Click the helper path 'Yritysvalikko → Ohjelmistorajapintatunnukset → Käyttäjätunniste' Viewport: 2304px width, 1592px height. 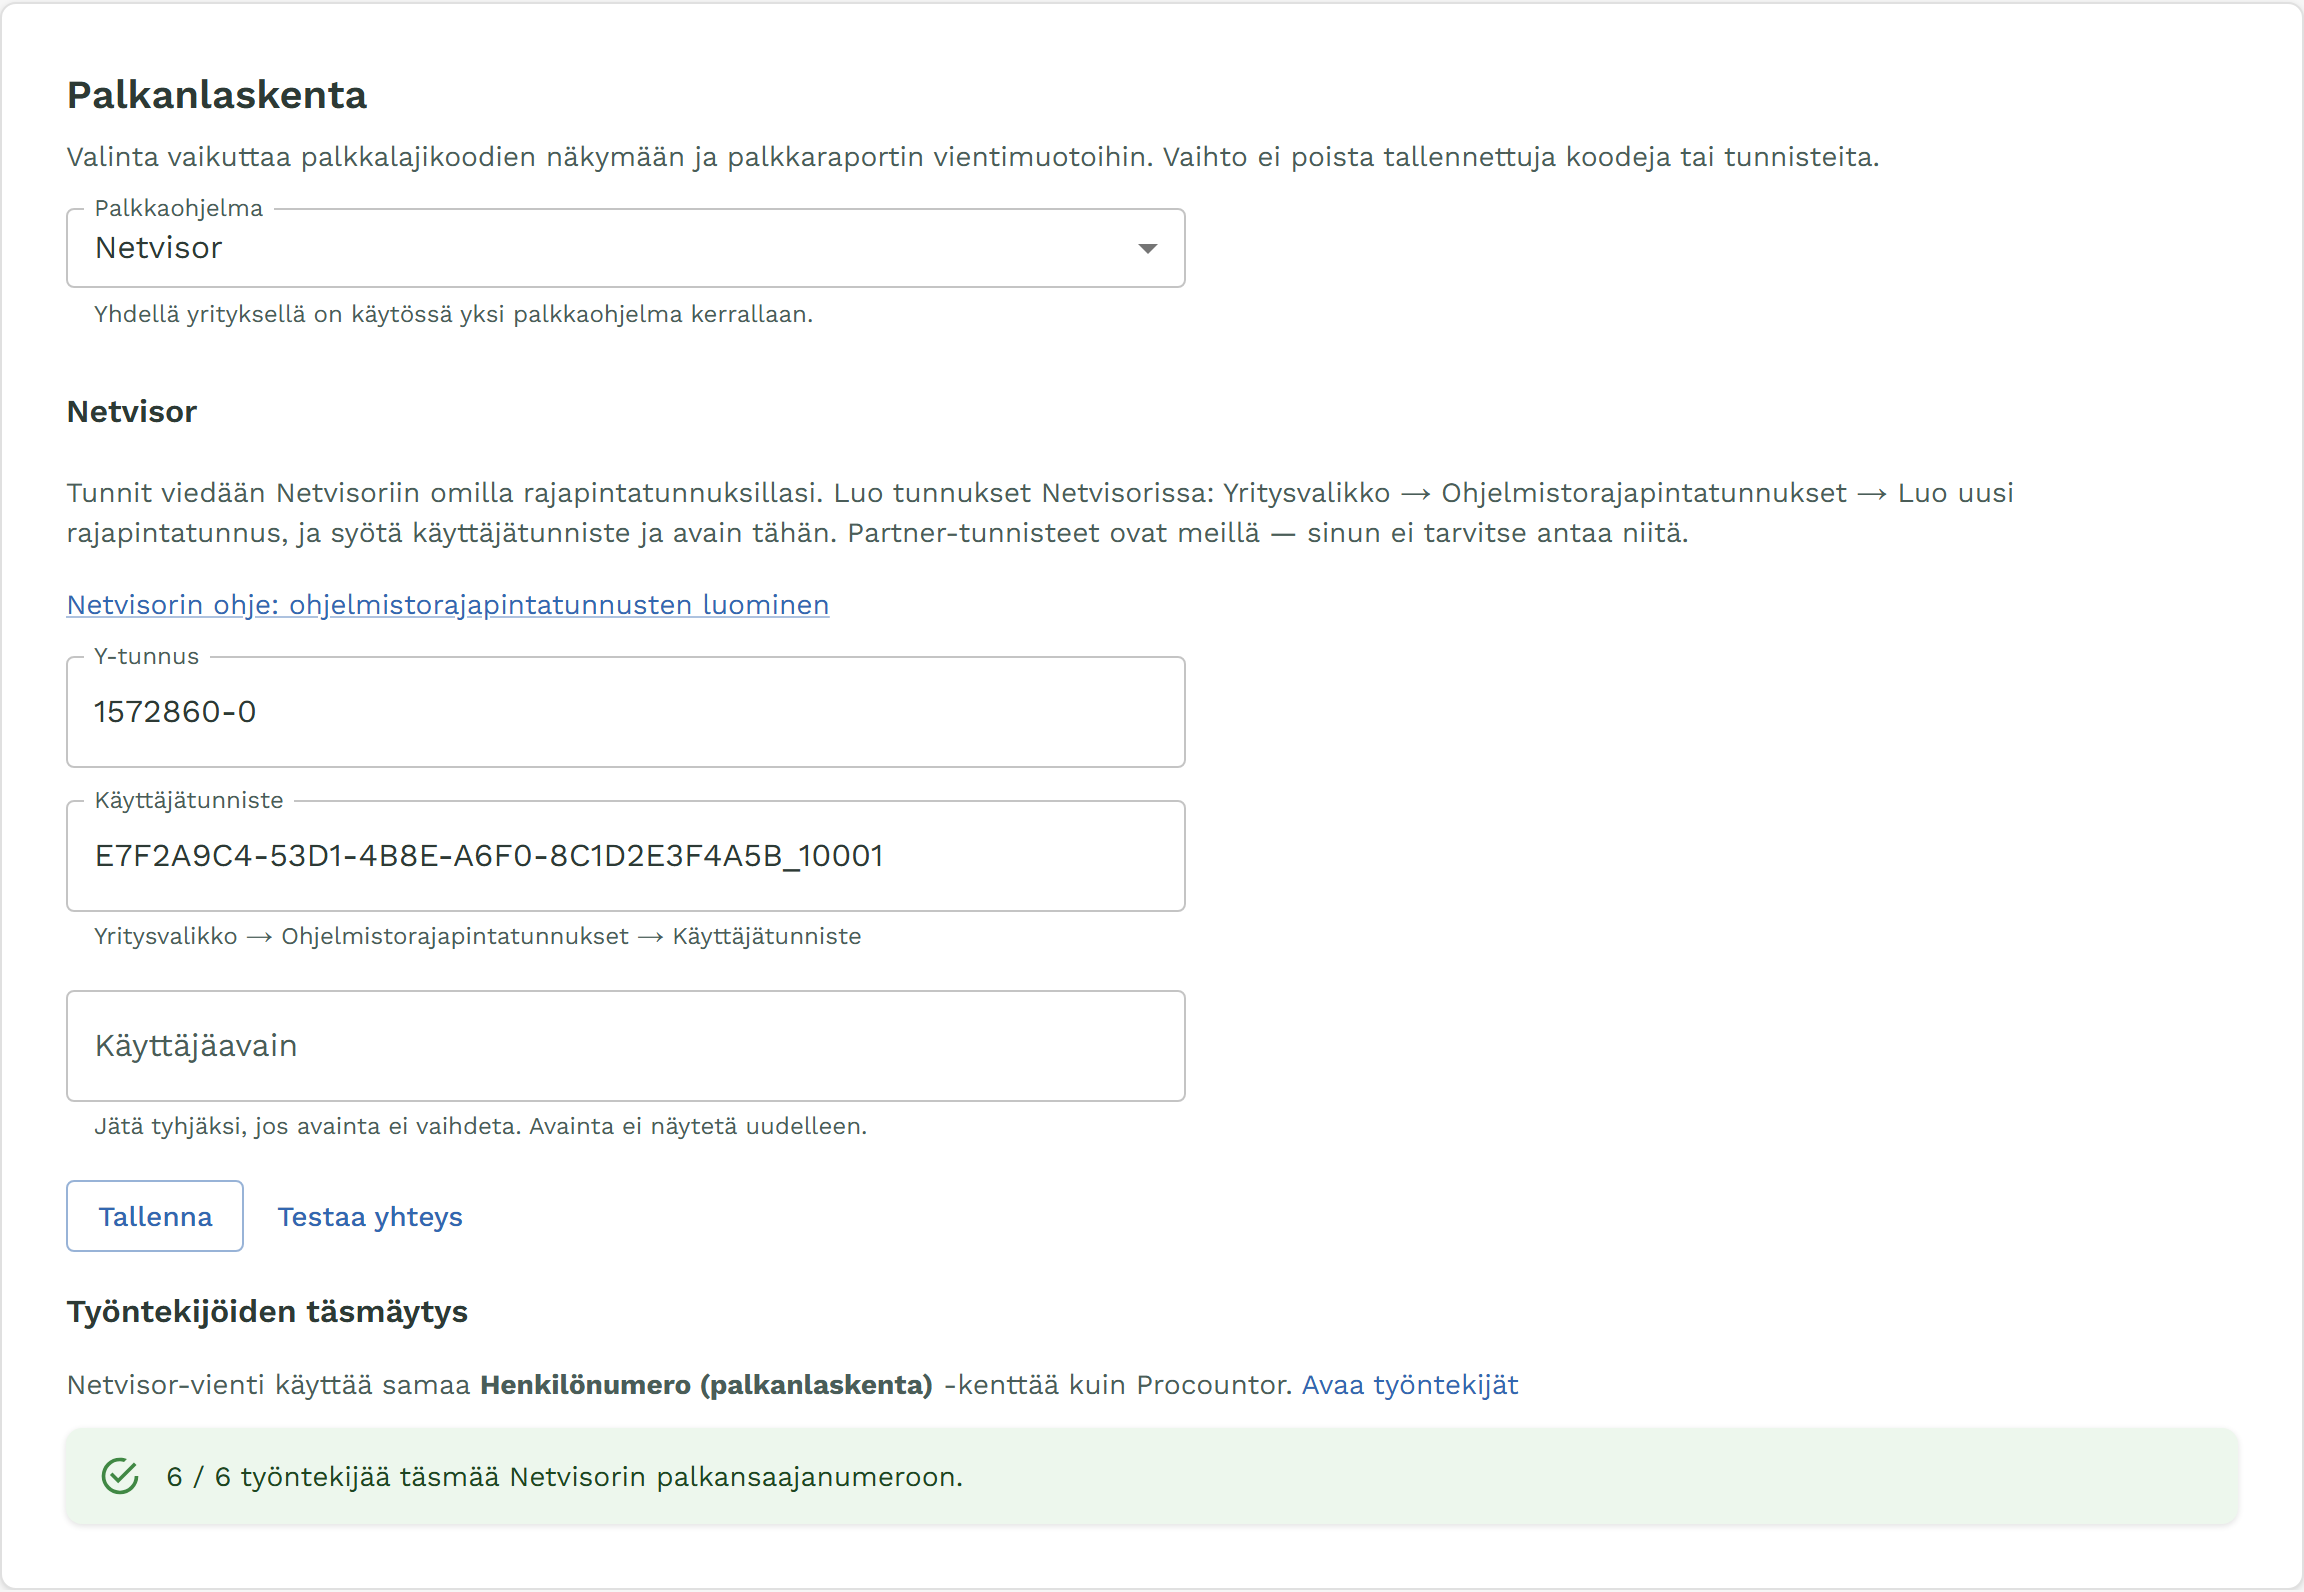tap(477, 936)
